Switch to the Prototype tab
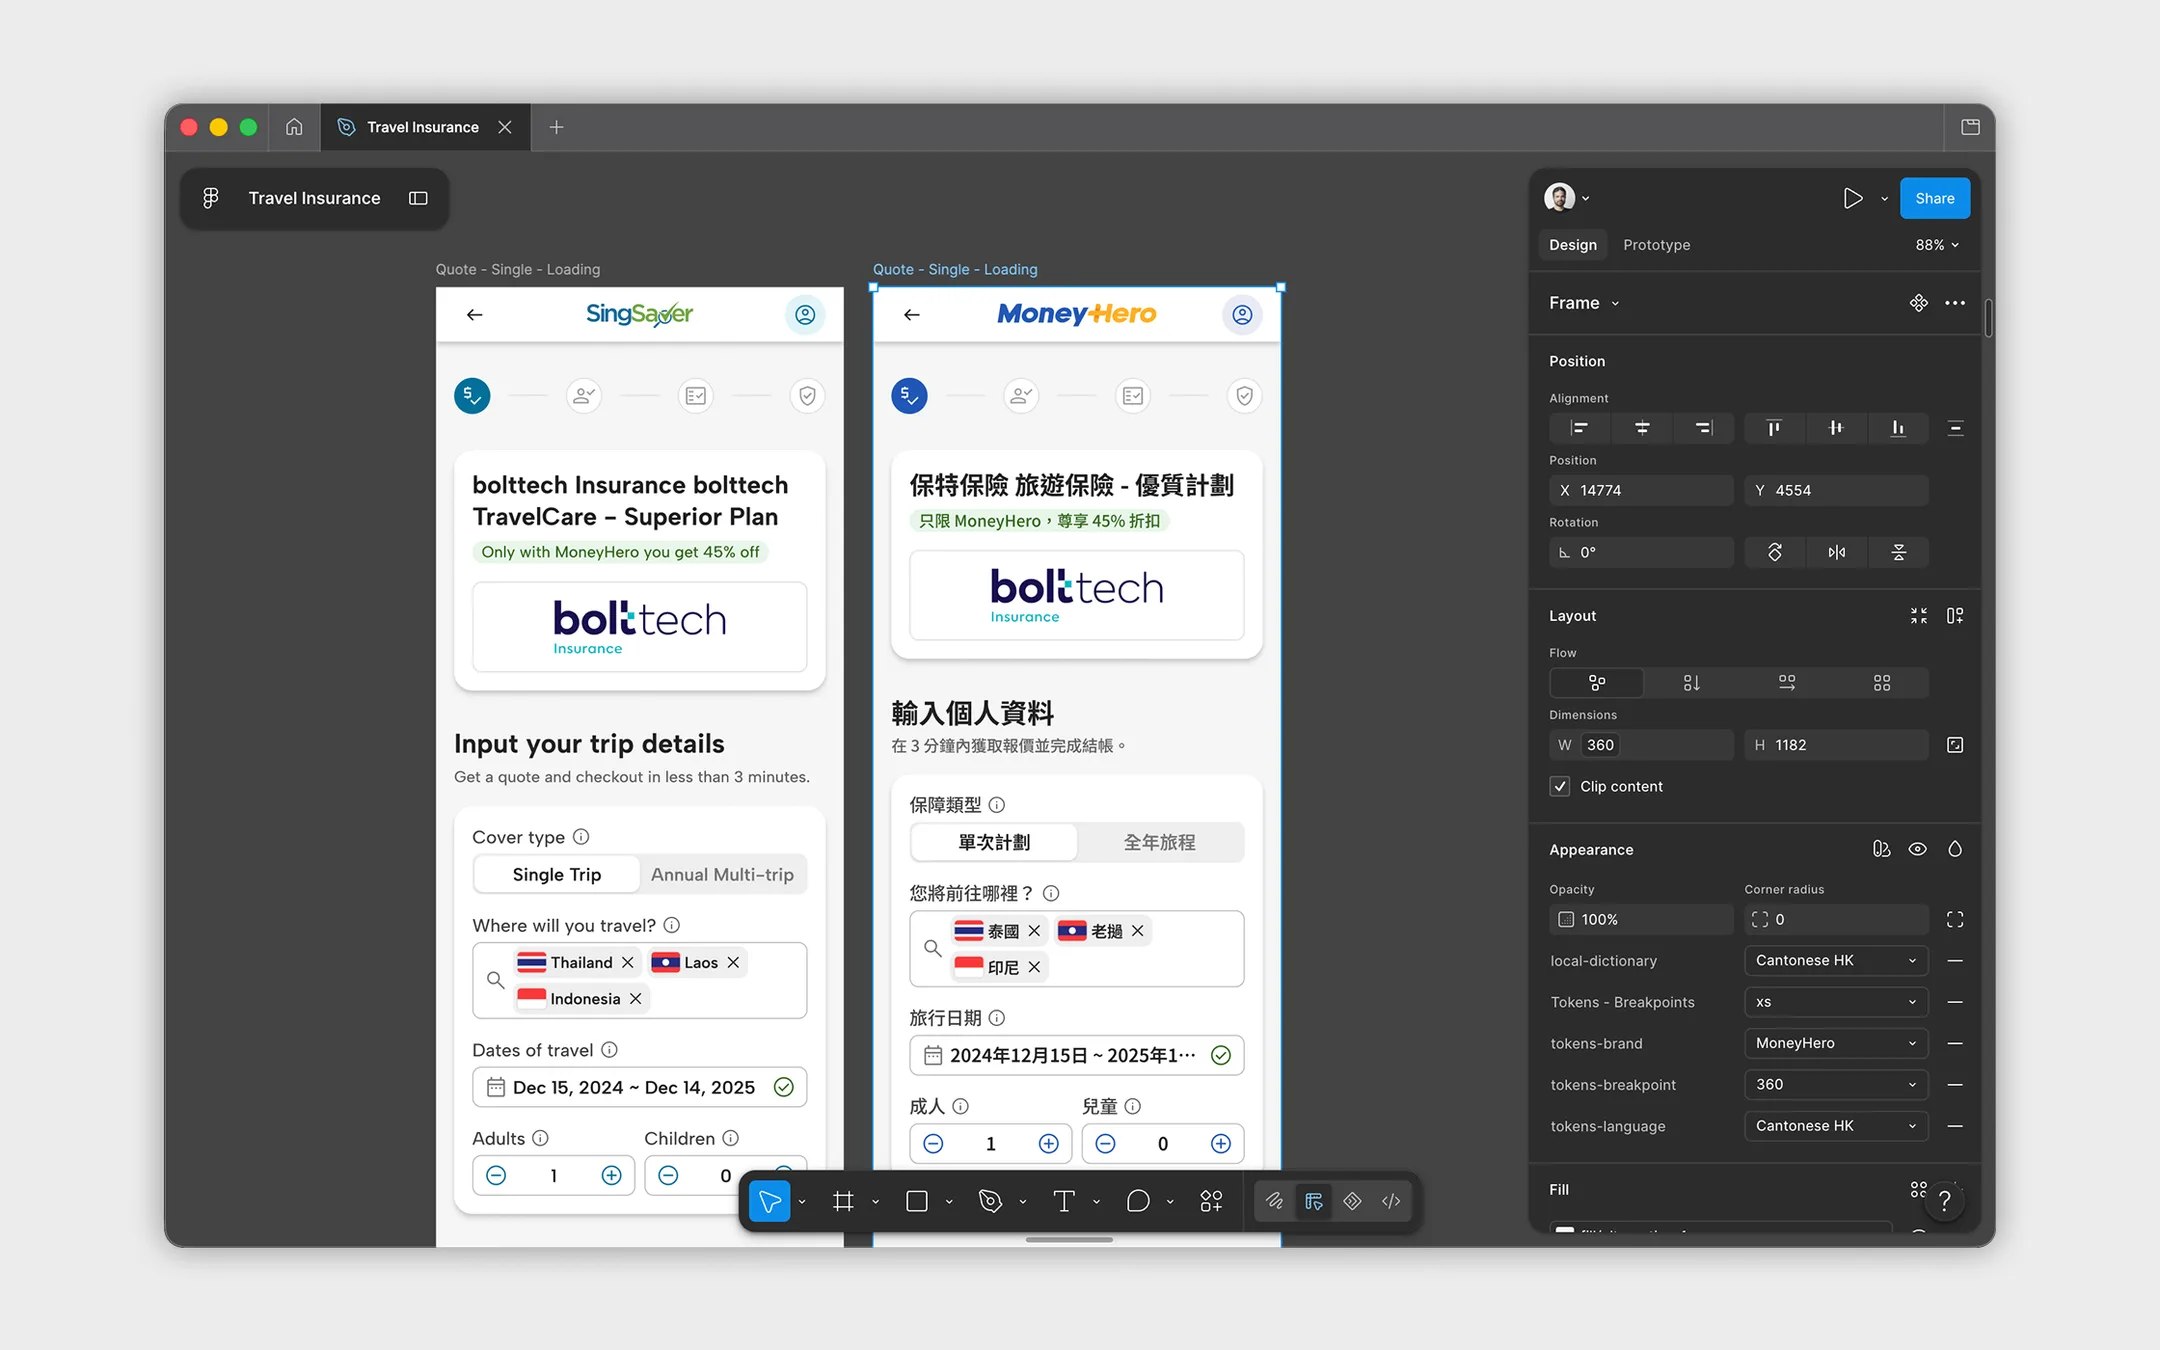Screen dimensions: 2160x1350 pyautogui.click(x=1656, y=245)
